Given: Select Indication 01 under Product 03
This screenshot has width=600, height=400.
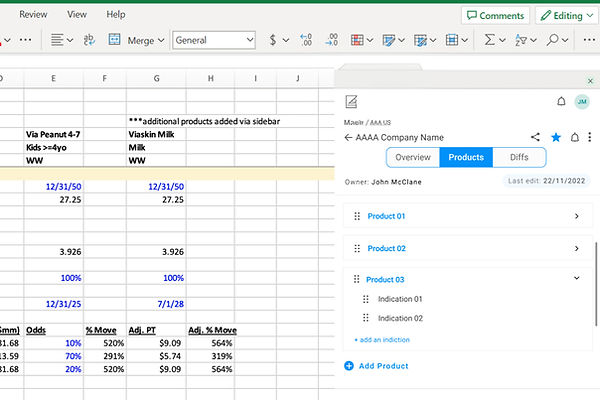Looking at the screenshot, I should coord(400,299).
